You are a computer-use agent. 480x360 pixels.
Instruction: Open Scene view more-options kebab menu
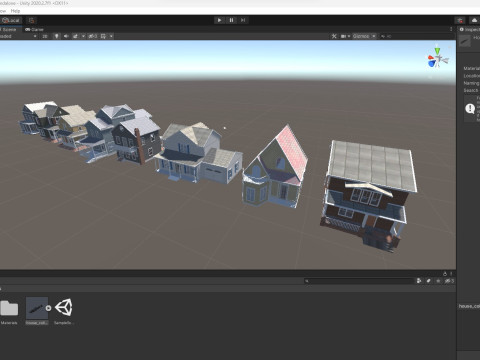(451, 29)
